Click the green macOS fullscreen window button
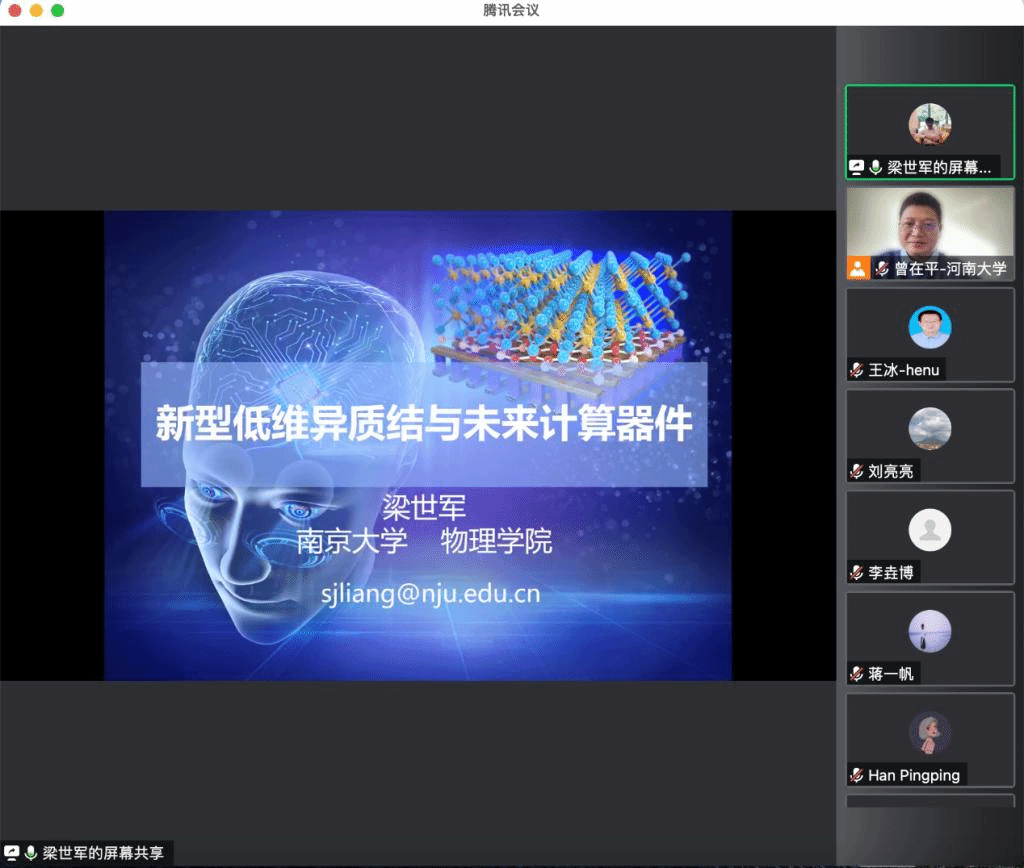The height and width of the screenshot is (868, 1024). click(x=57, y=10)
